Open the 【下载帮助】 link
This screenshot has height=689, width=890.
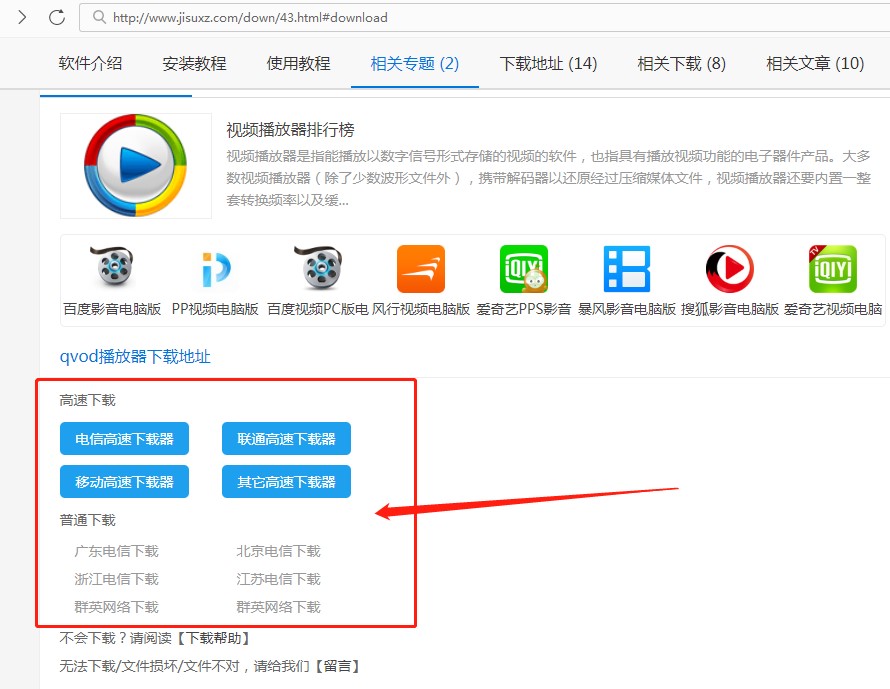(x=213, y=638)
